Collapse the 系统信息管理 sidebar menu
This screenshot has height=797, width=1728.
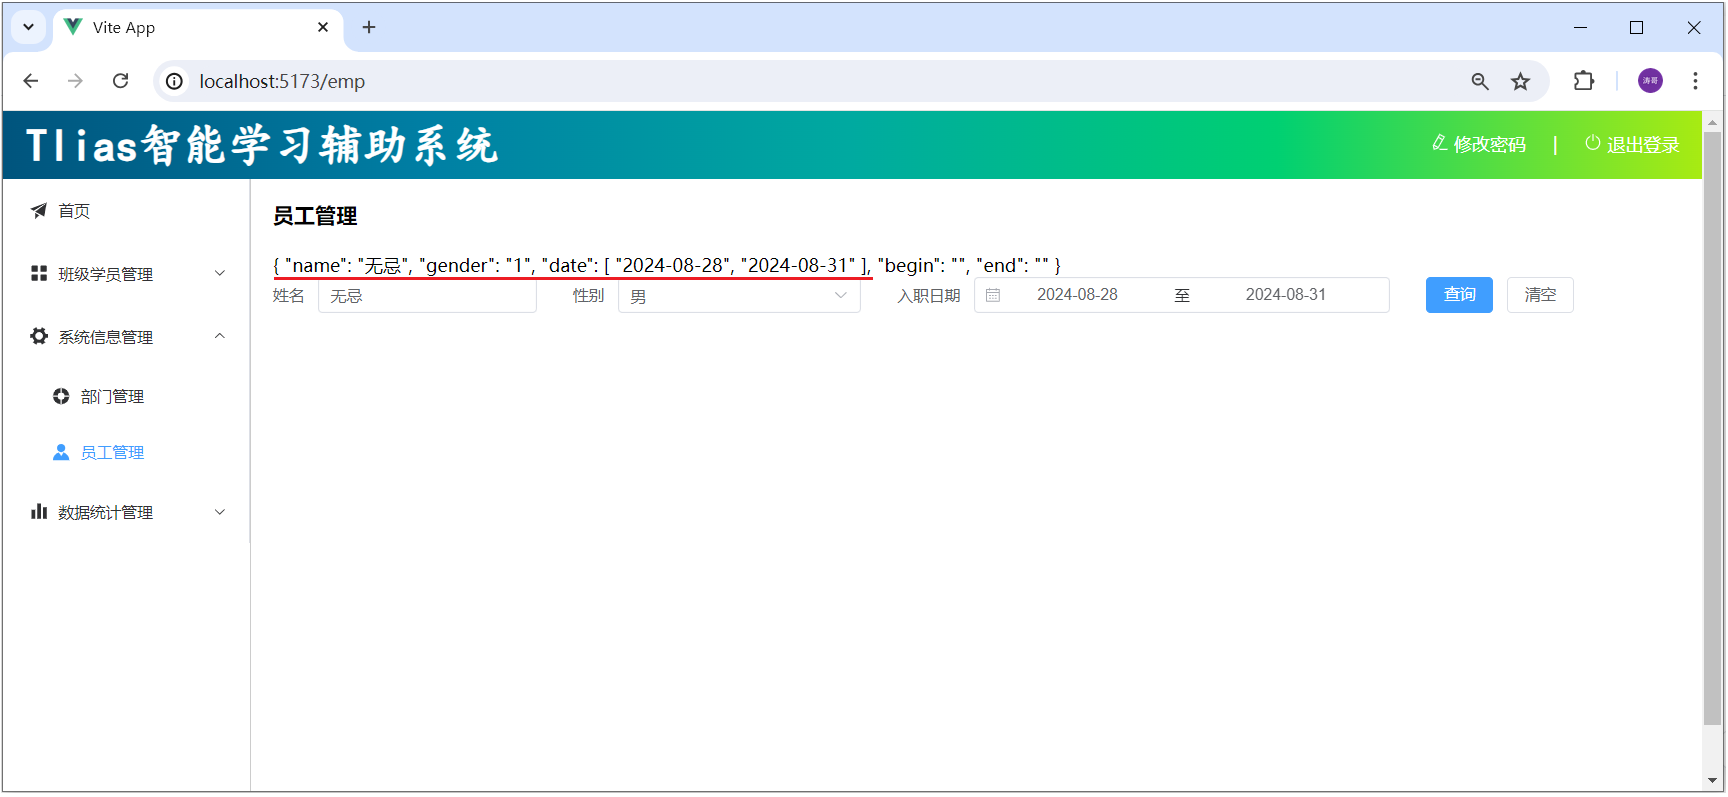[x=128, y=337]
